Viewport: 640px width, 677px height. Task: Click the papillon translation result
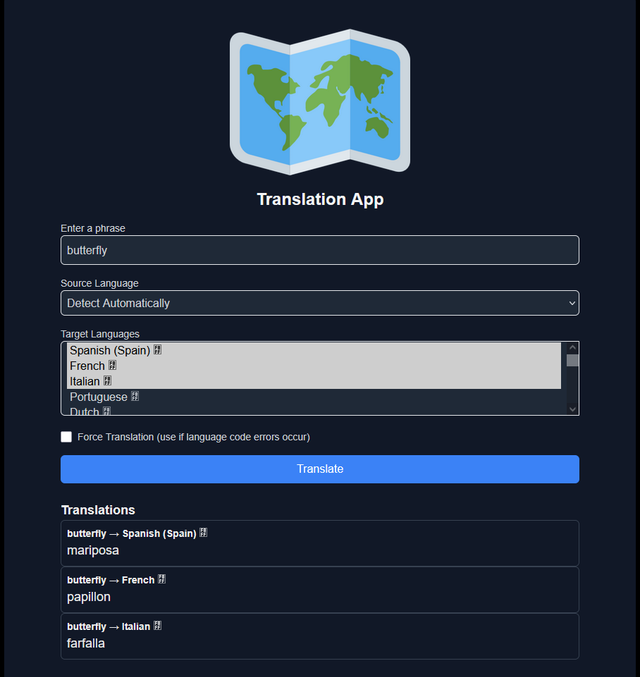click(x=89, y=597)
